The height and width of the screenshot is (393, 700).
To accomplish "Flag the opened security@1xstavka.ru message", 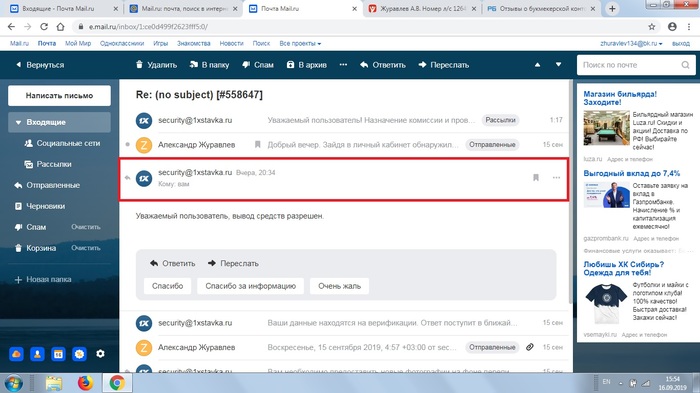I will pyautogui.click(x=536, y=178).
